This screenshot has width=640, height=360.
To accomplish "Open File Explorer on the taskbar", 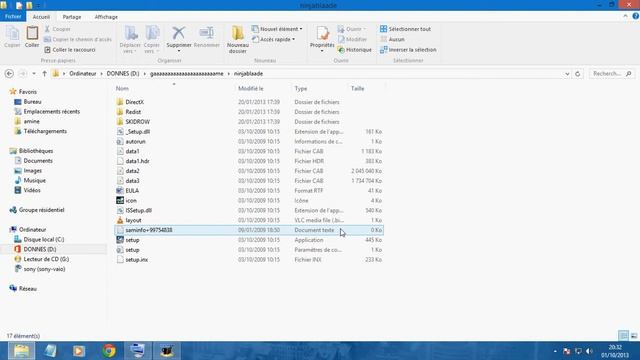I will [21, 351].
